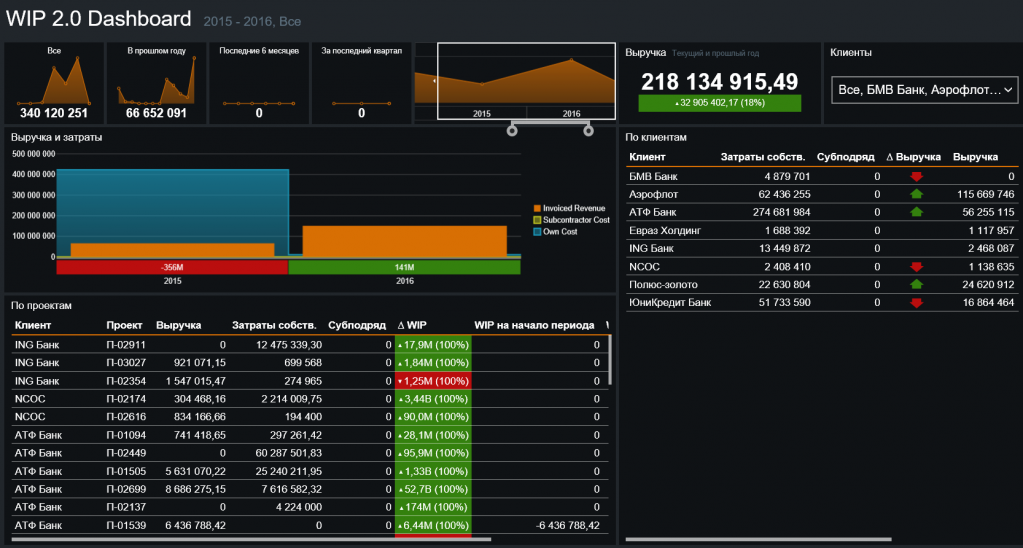Screen dimensions: 1023x548
Task: Click the red 1,25M (100%) WIP cell
Action: 433,381
